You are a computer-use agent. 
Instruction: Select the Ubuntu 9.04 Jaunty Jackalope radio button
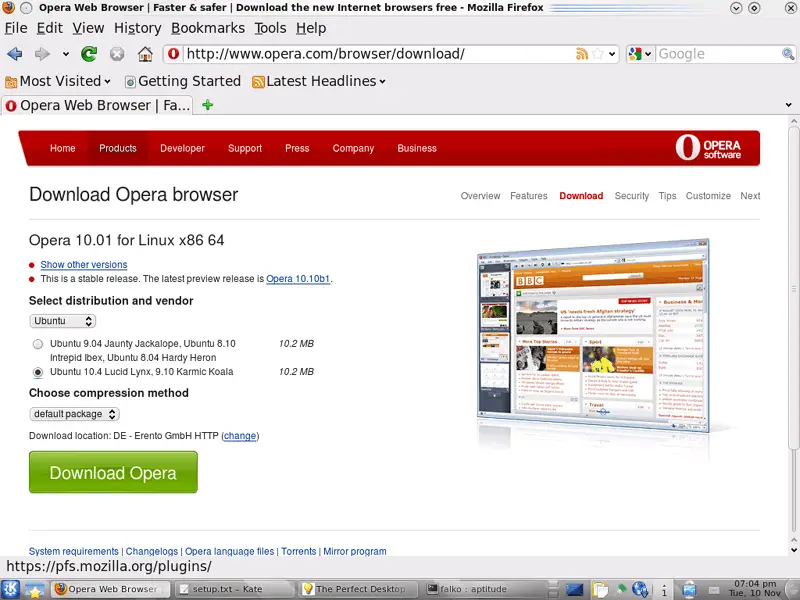coord(38,344)
